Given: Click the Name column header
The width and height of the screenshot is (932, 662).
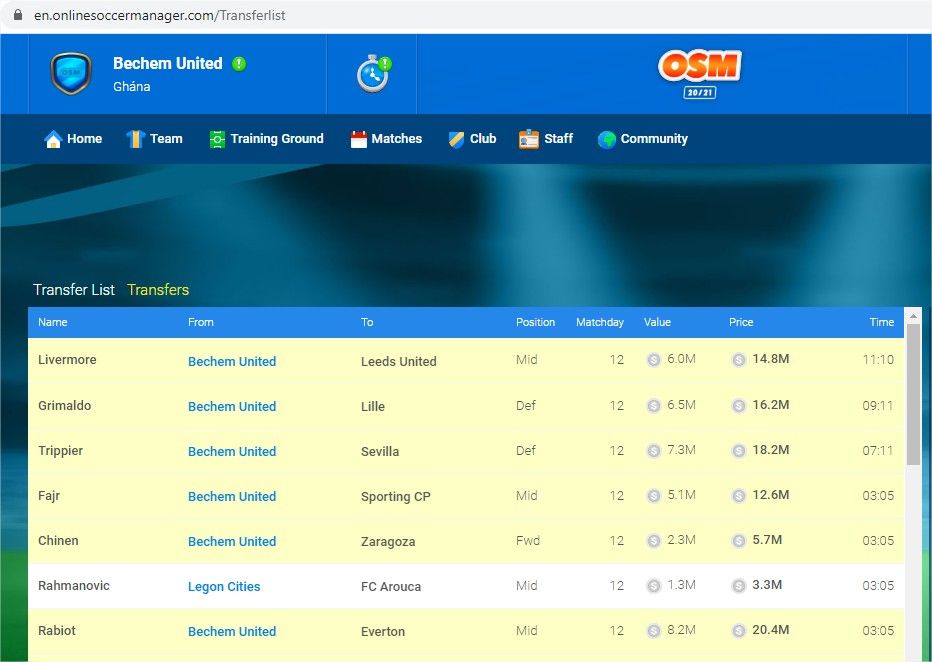Looking at the screenshot, I should [53, 322].
